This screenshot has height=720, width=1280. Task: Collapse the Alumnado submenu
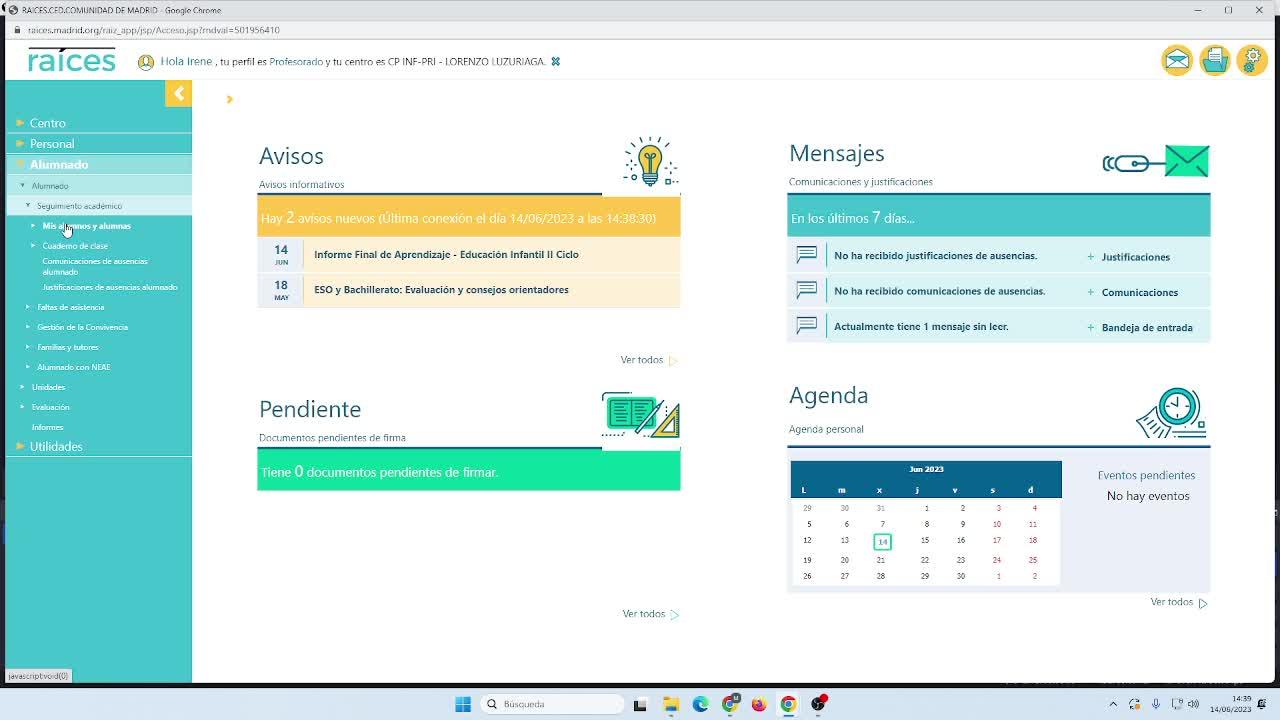[49, 186]
